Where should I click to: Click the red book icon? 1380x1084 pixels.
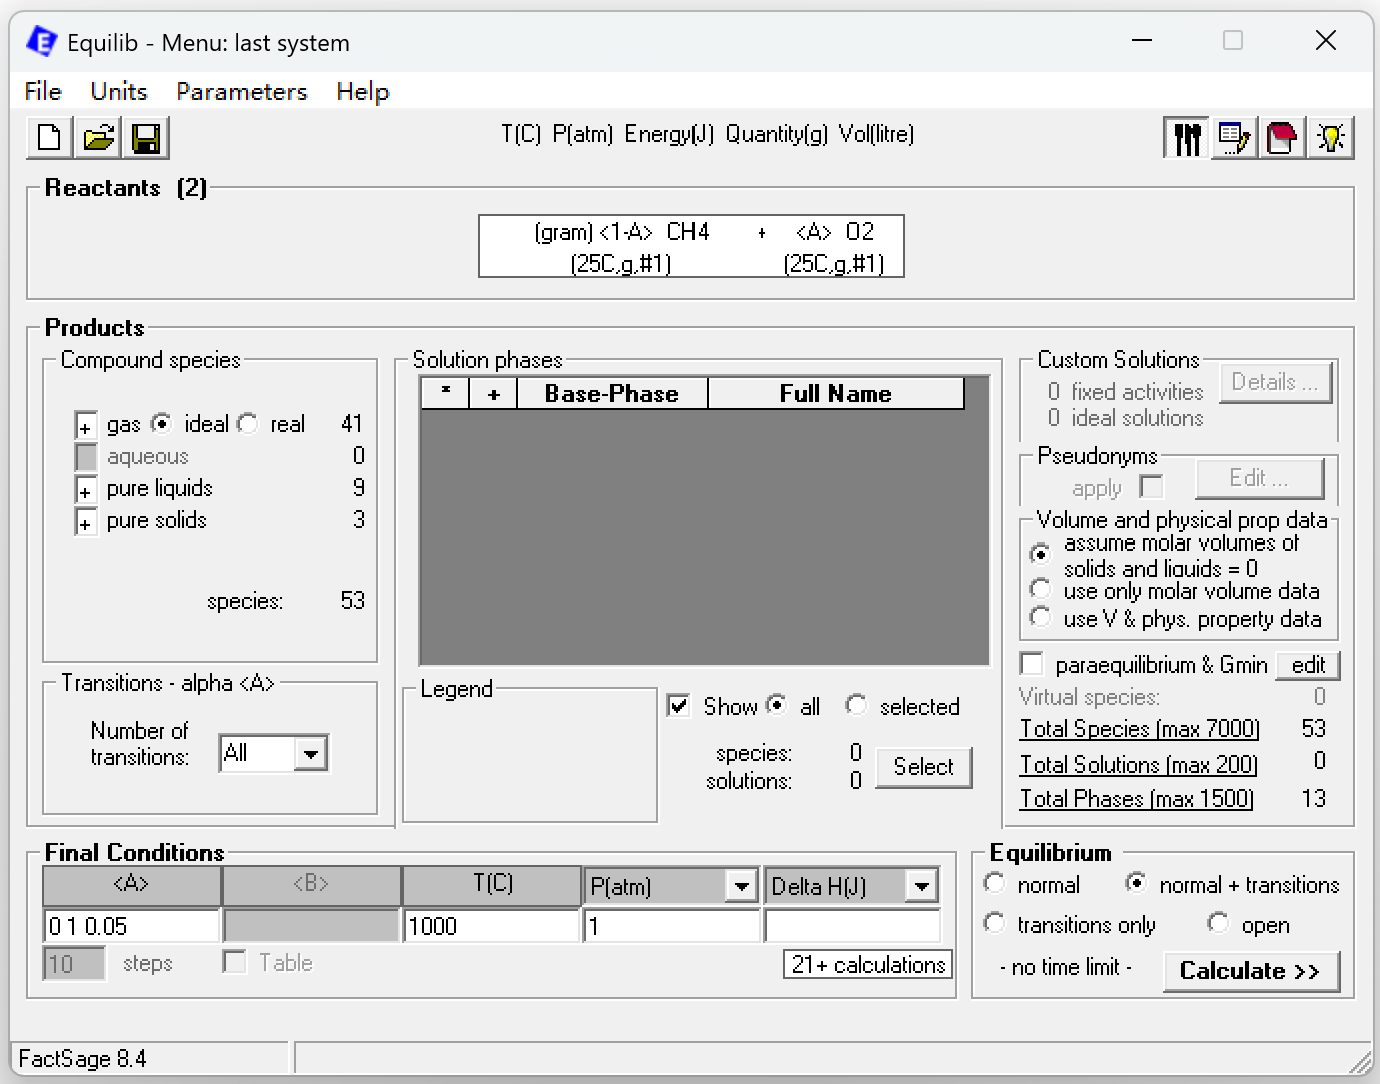tap(1282, 137)
